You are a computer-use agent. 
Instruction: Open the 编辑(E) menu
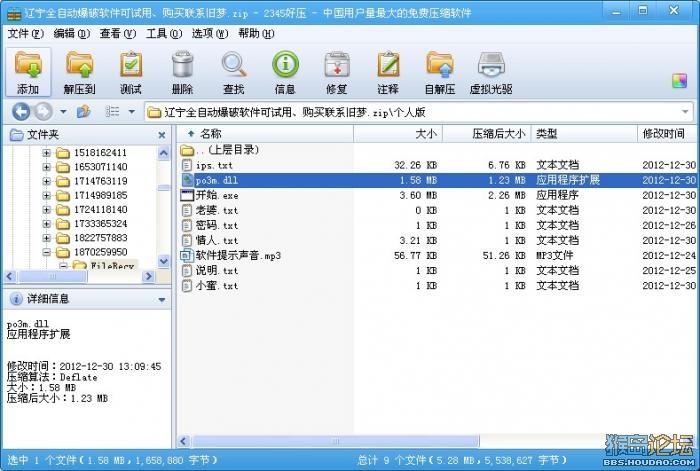[71, 33]
